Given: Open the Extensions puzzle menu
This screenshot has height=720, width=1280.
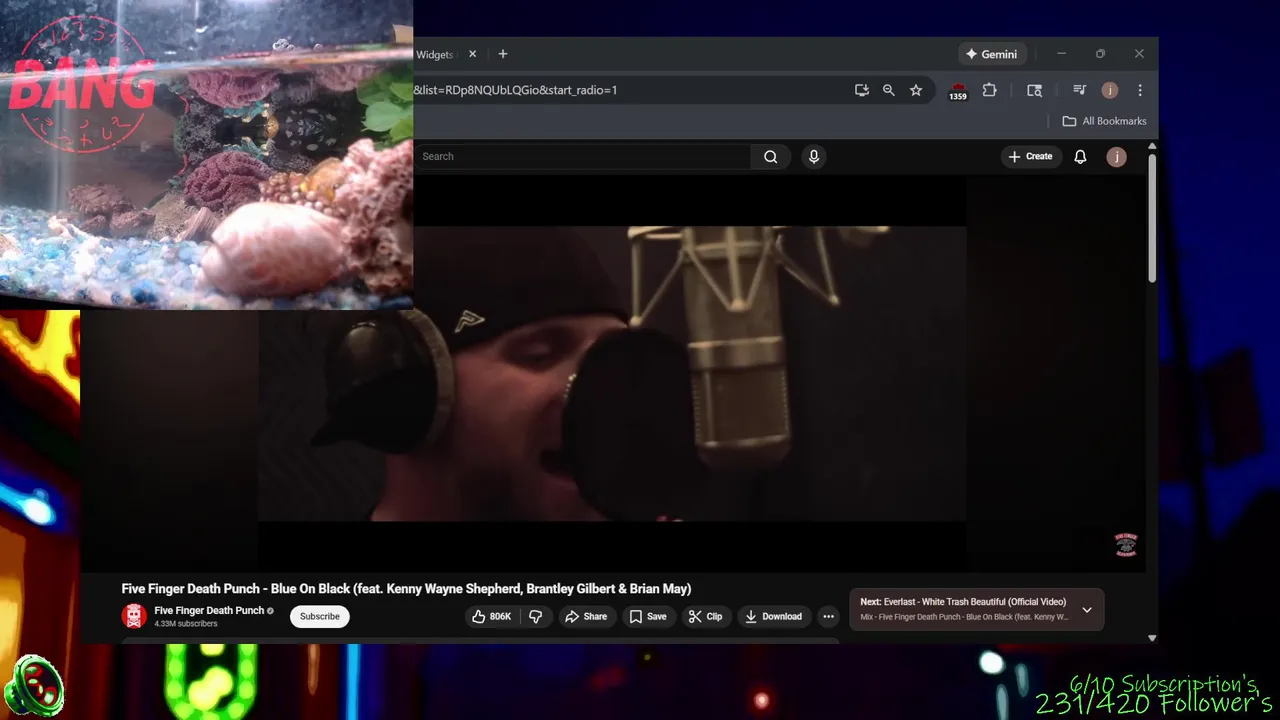Looking at the screenshot, I should (x=990, y=90).
